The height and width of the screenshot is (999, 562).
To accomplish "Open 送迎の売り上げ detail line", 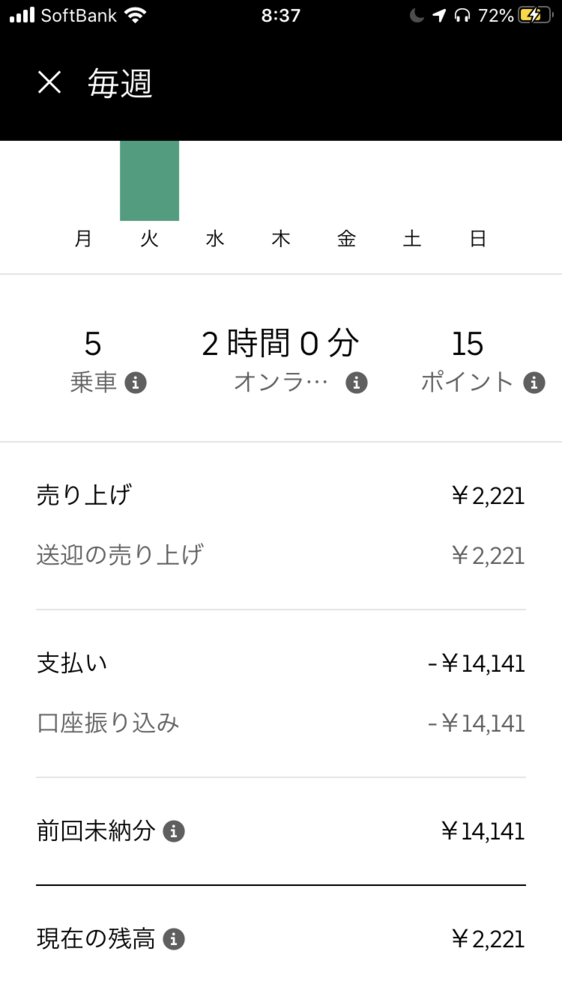I will click(281, 556).
